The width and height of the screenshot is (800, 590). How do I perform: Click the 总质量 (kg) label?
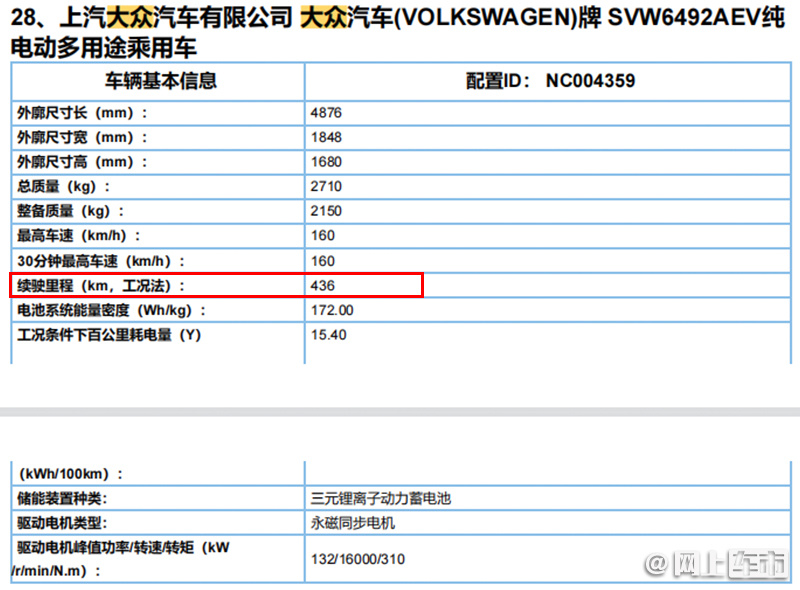[x=63, y=186]
